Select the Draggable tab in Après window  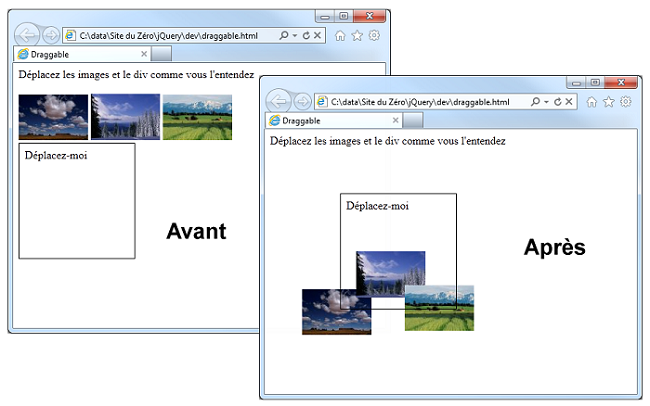[334, 120]
